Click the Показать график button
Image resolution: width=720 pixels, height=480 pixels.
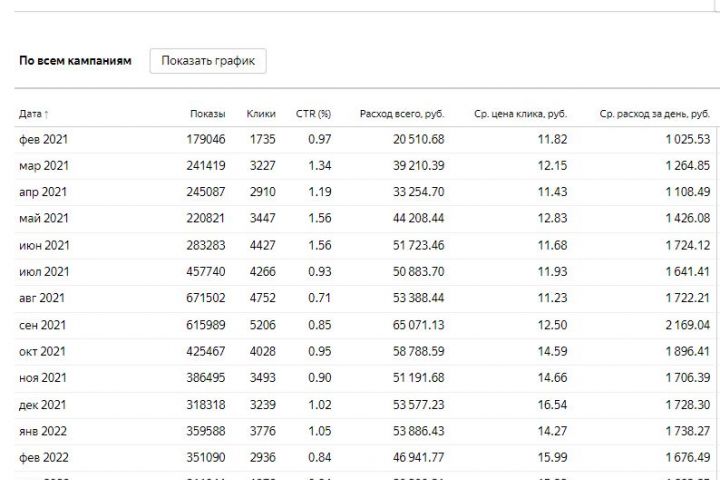tap(208, 61)
